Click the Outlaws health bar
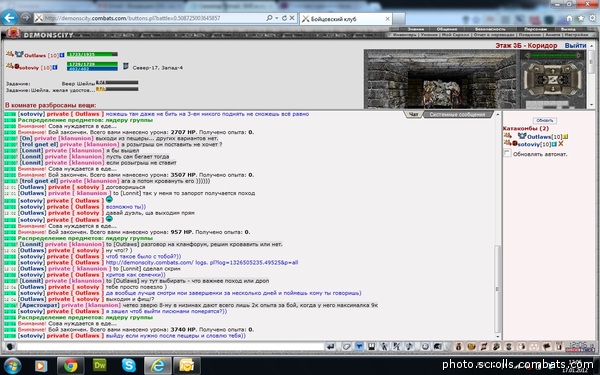The width and height of the screenshot is (600, 375). [92, 54]
